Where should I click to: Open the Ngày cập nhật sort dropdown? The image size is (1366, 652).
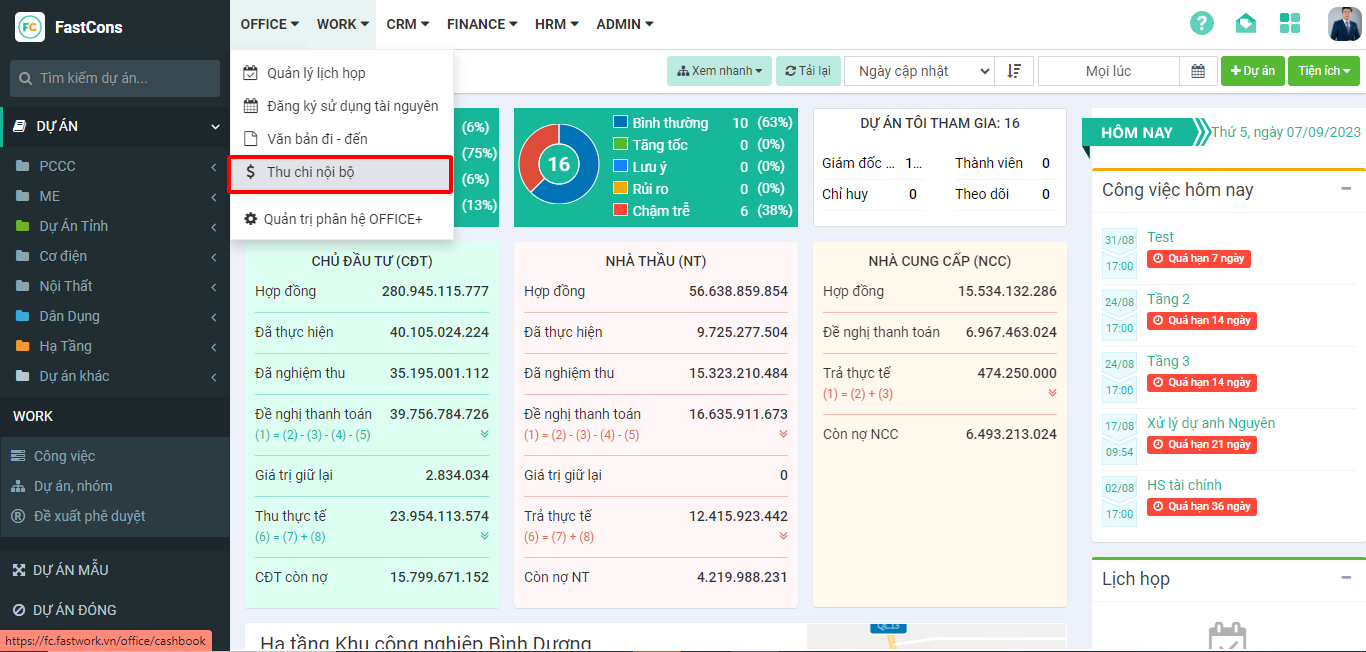920,71
